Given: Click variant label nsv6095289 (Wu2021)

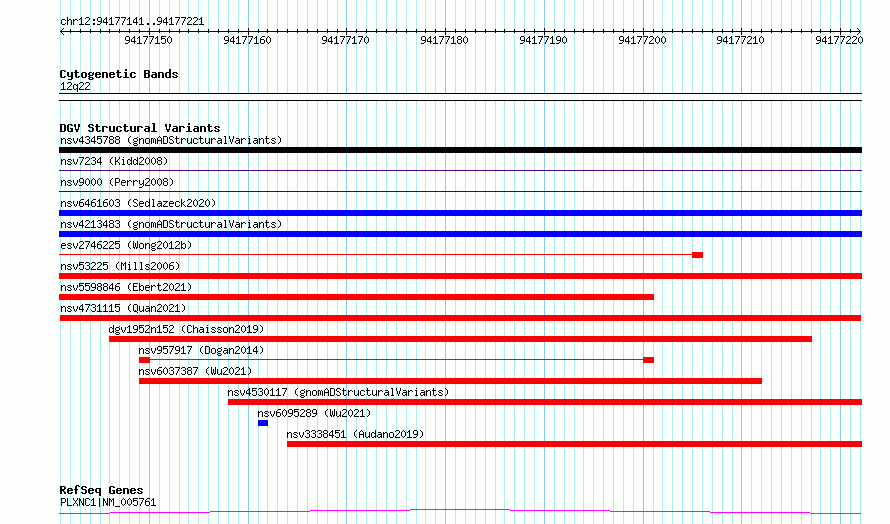Looking at the screenshot, I should (314, 413).
